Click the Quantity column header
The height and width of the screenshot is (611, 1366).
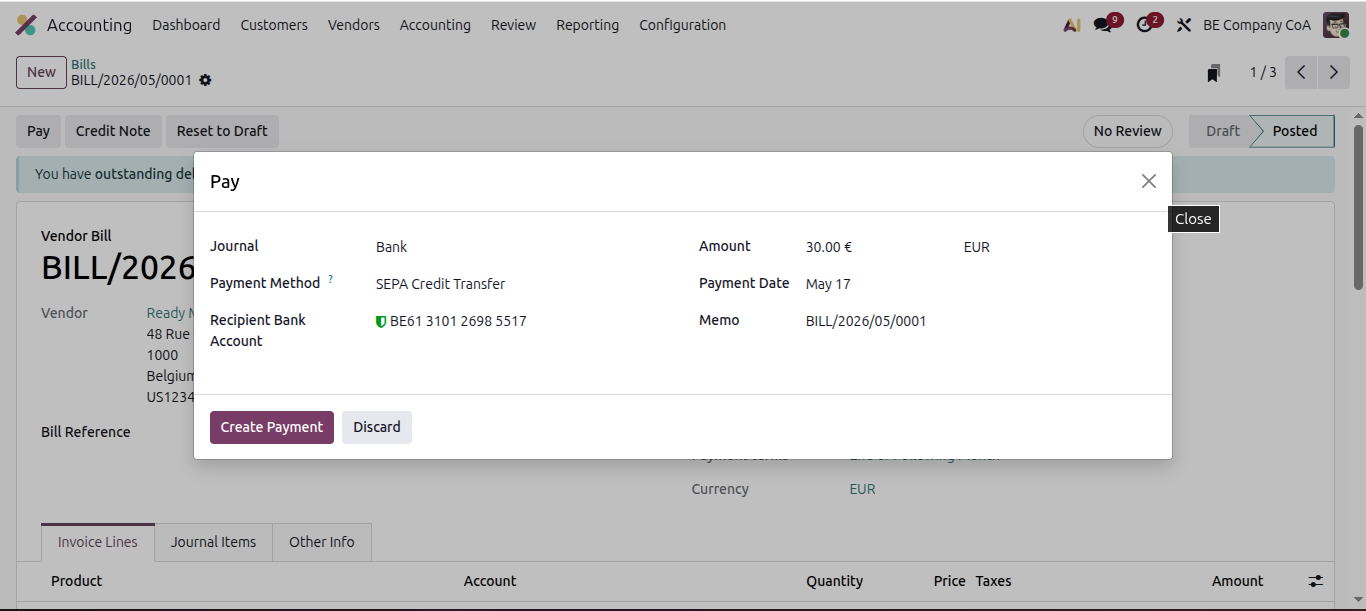tap(835, 581)
